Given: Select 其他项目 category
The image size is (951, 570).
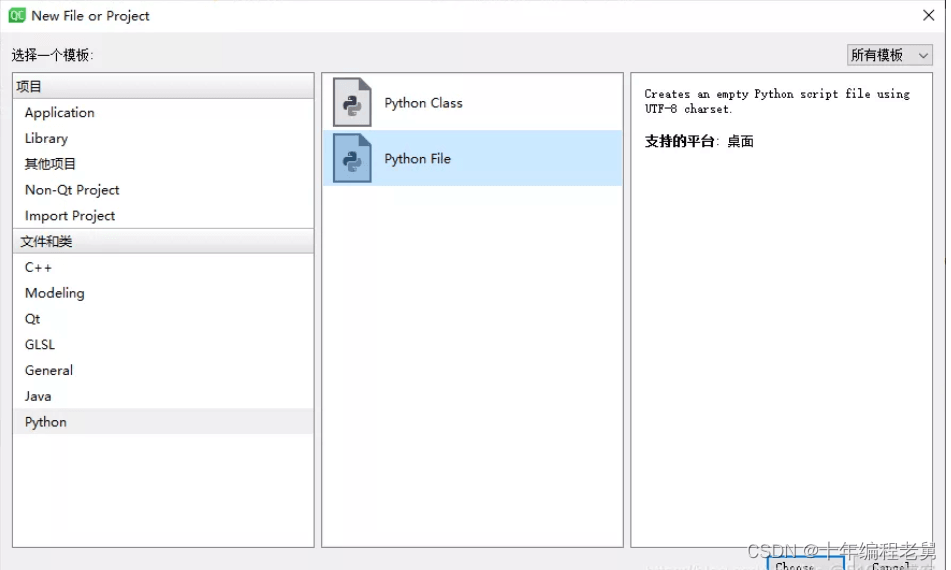Looking at the screenshot, I should tap(163, 164).
